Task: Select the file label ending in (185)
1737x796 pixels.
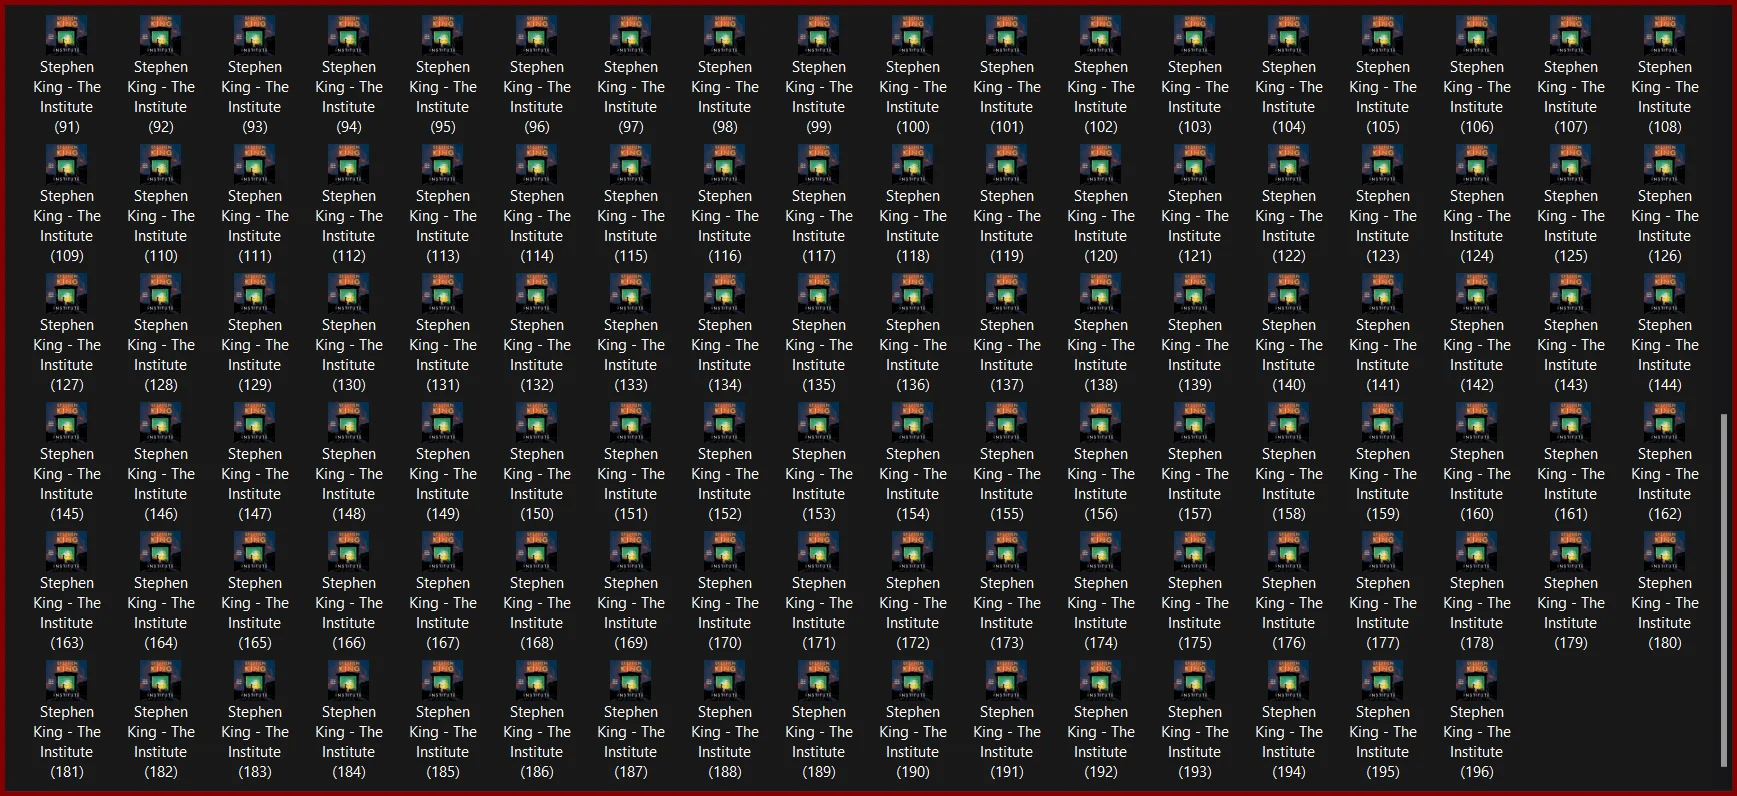Action: (x=443, y=742)
